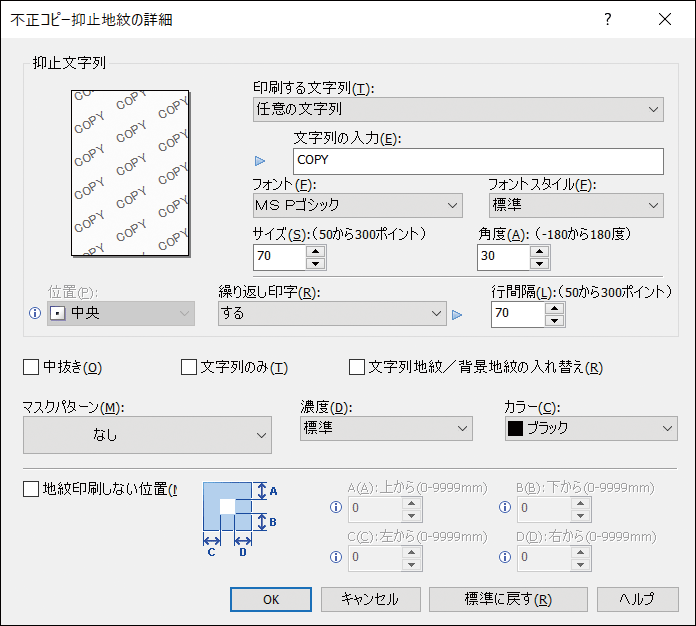
Task: Click the COPY watermark preview thumbnail
Action: pos(129,172)
